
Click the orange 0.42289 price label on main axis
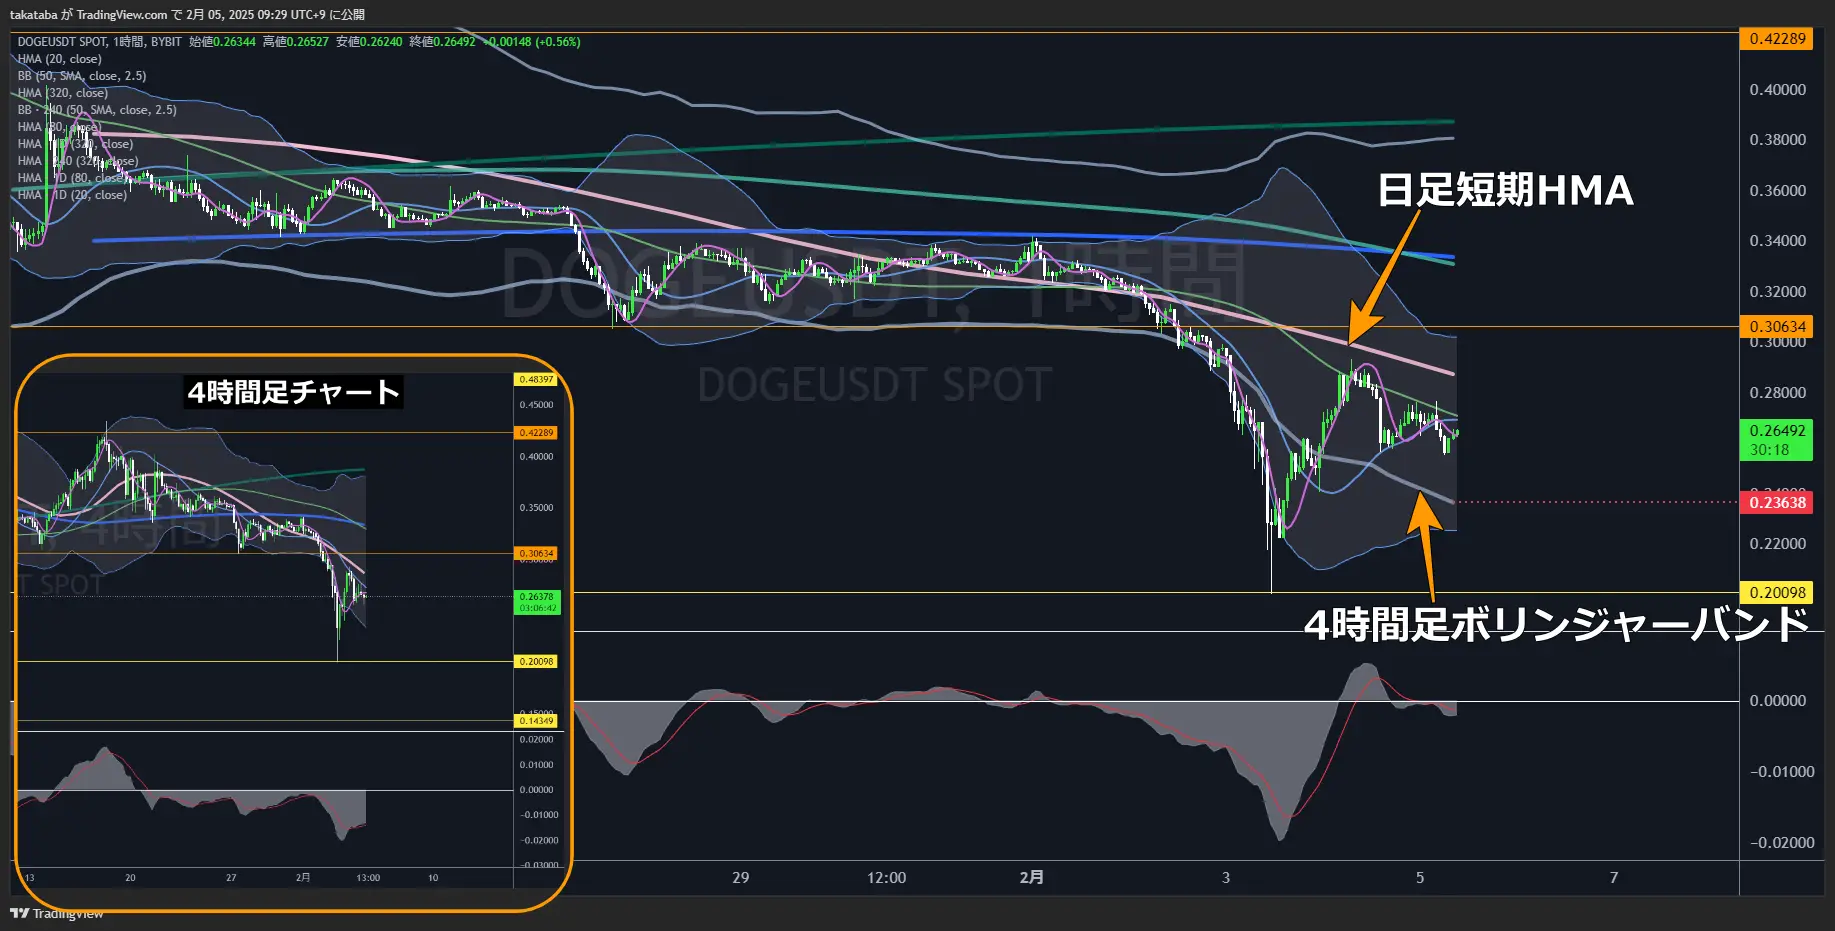[x=1777, y=39]
